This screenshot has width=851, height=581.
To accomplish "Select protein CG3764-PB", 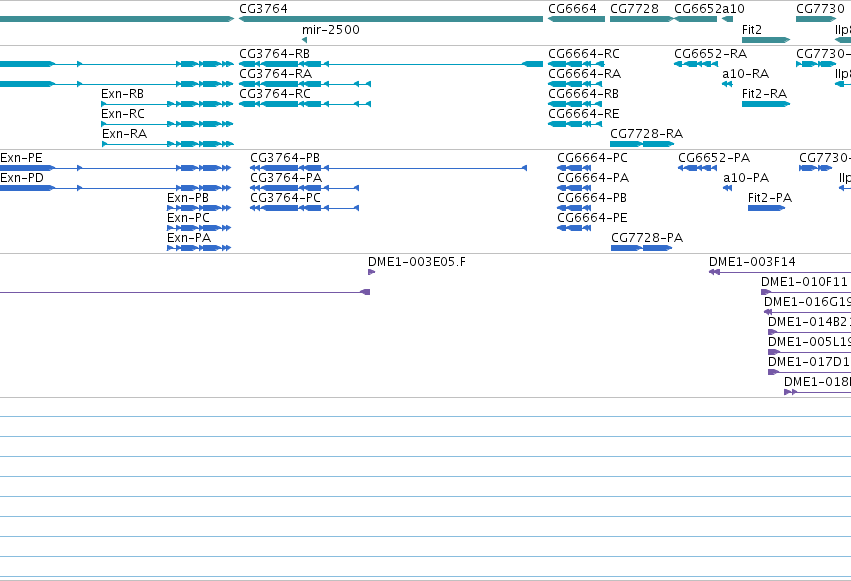I will click(x=388, y=168).
